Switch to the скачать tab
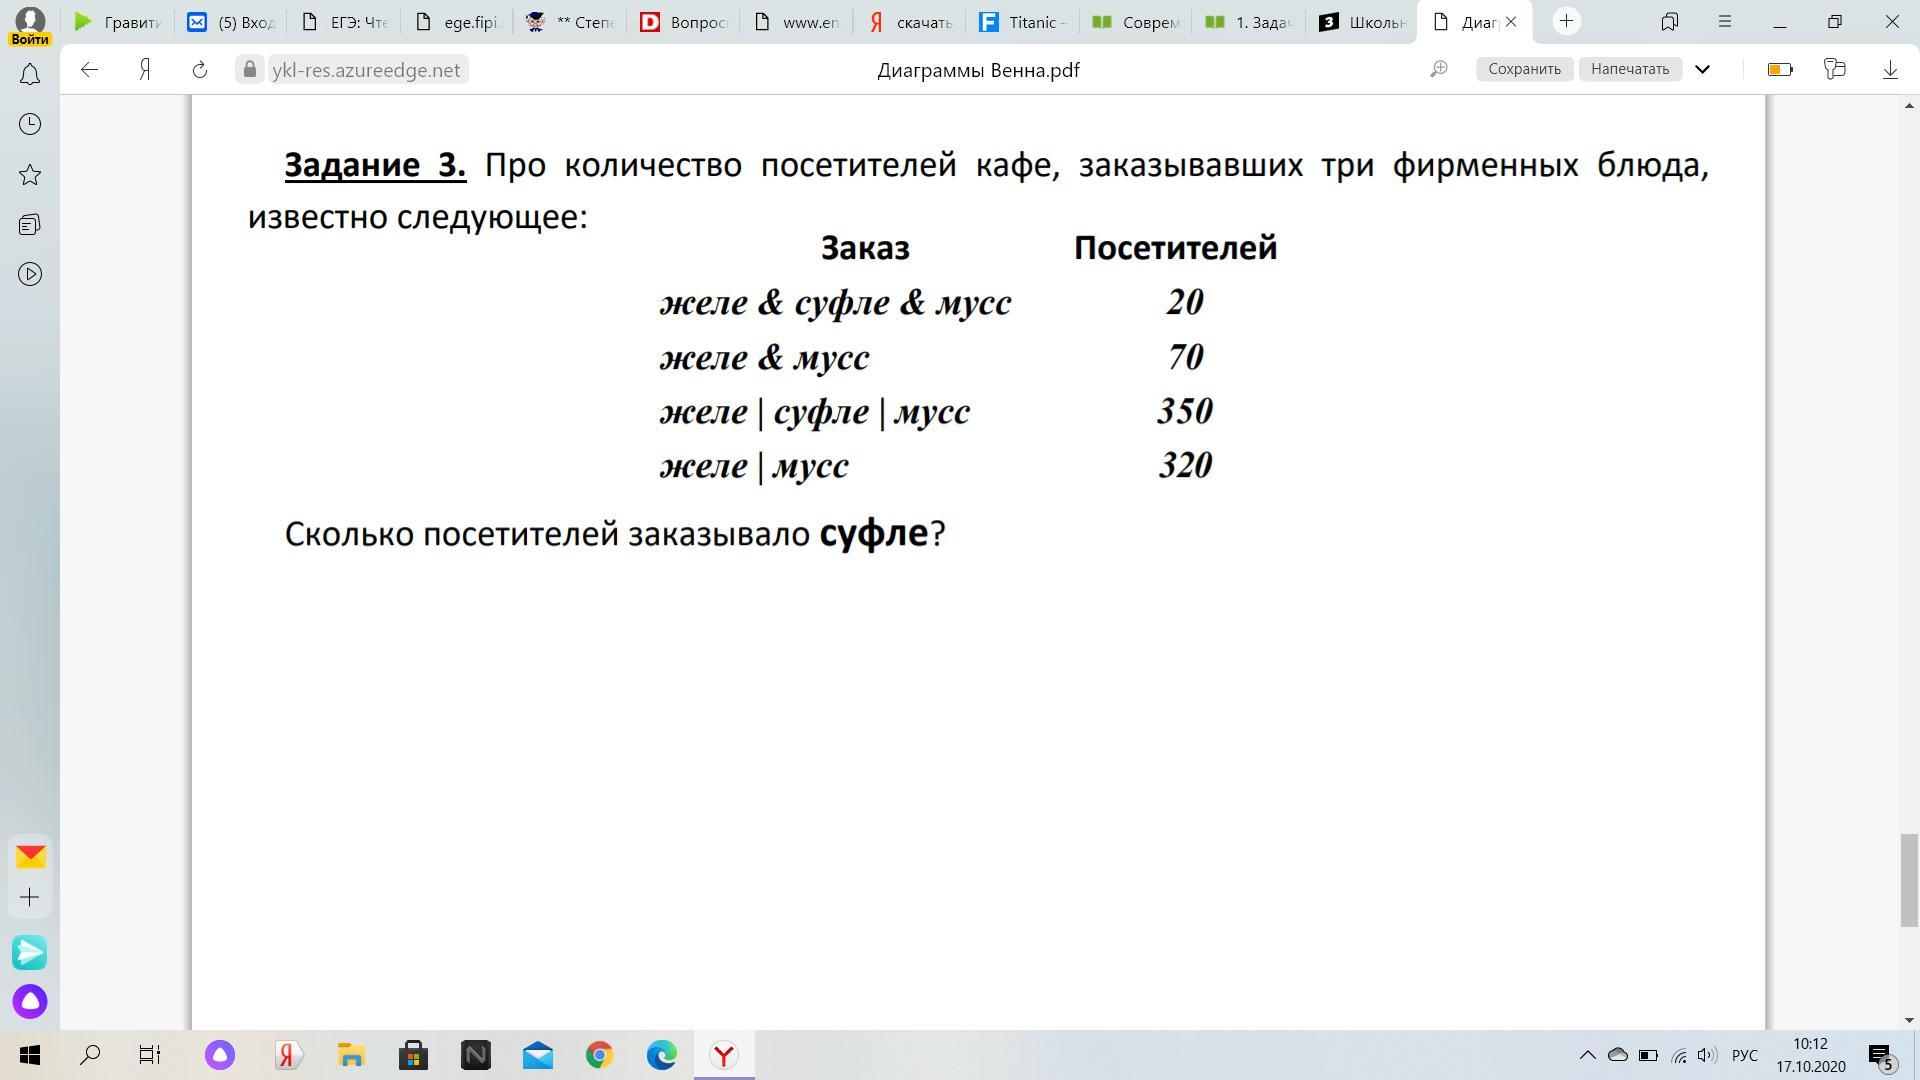Screen dimensions: 1920x1080 click(909, 22)
